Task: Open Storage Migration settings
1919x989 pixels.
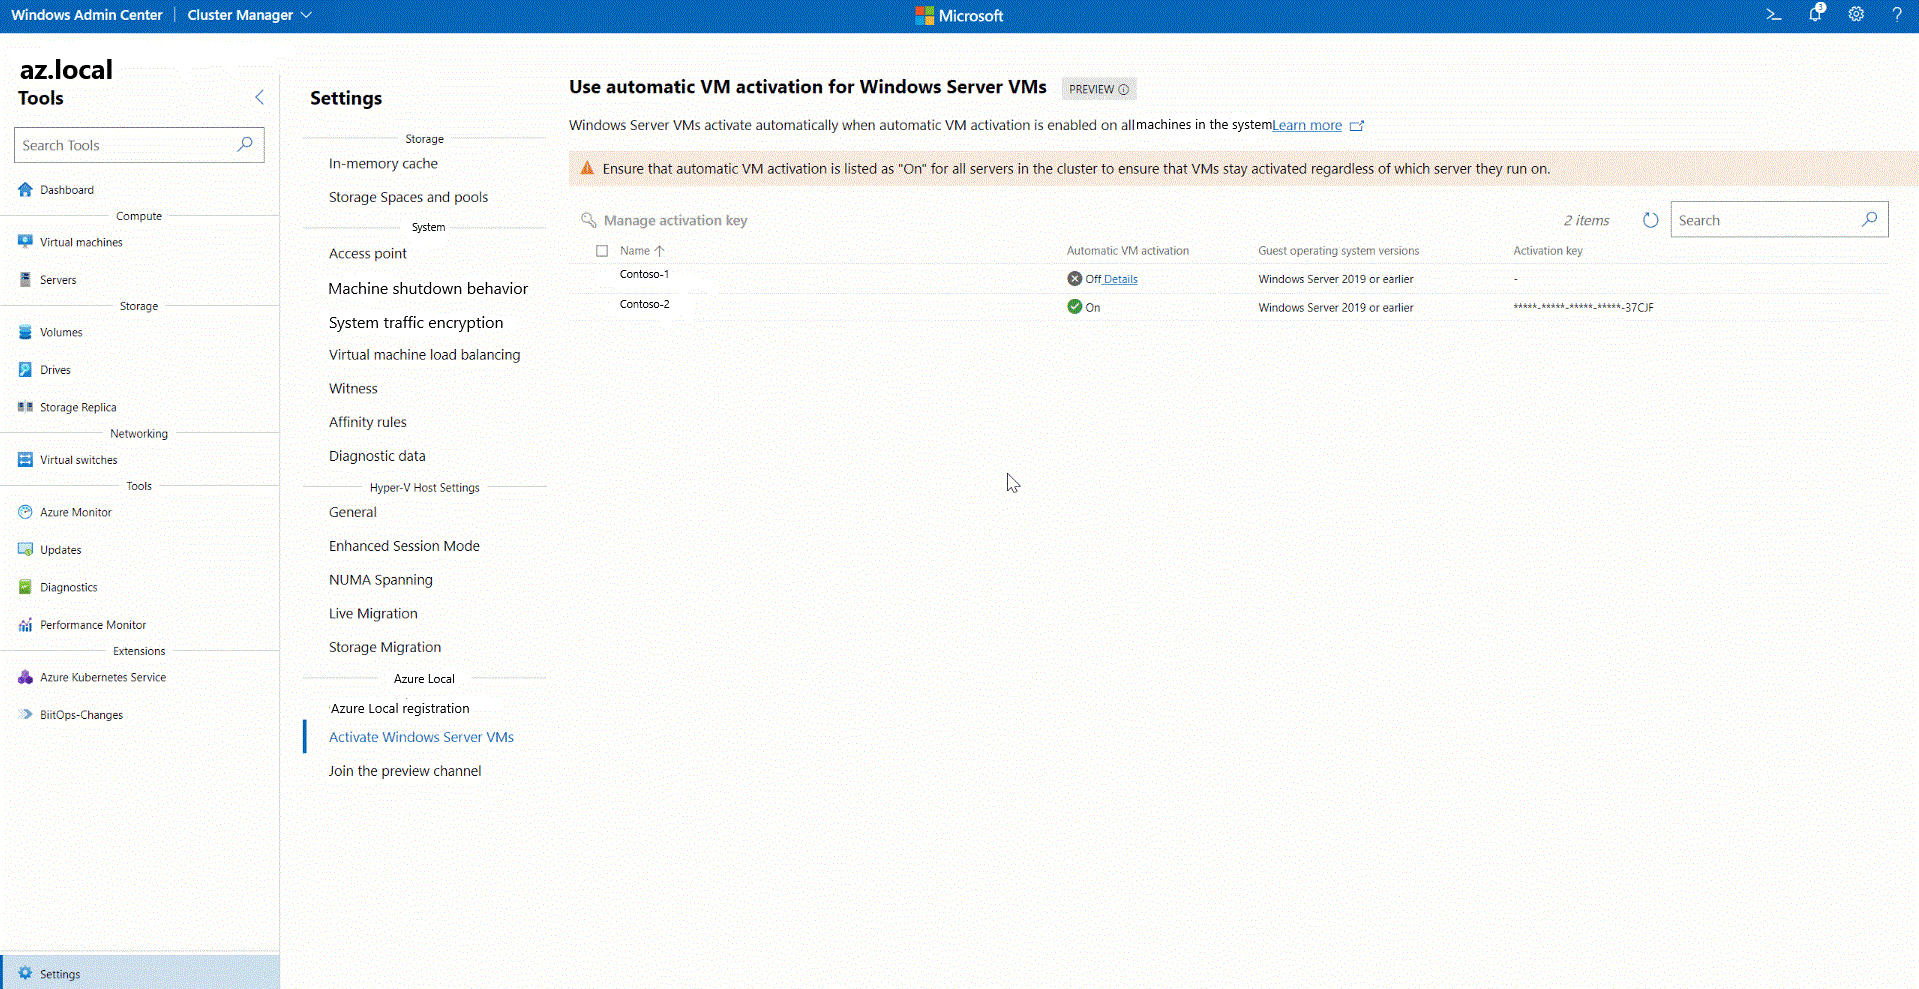Action: 385,648
